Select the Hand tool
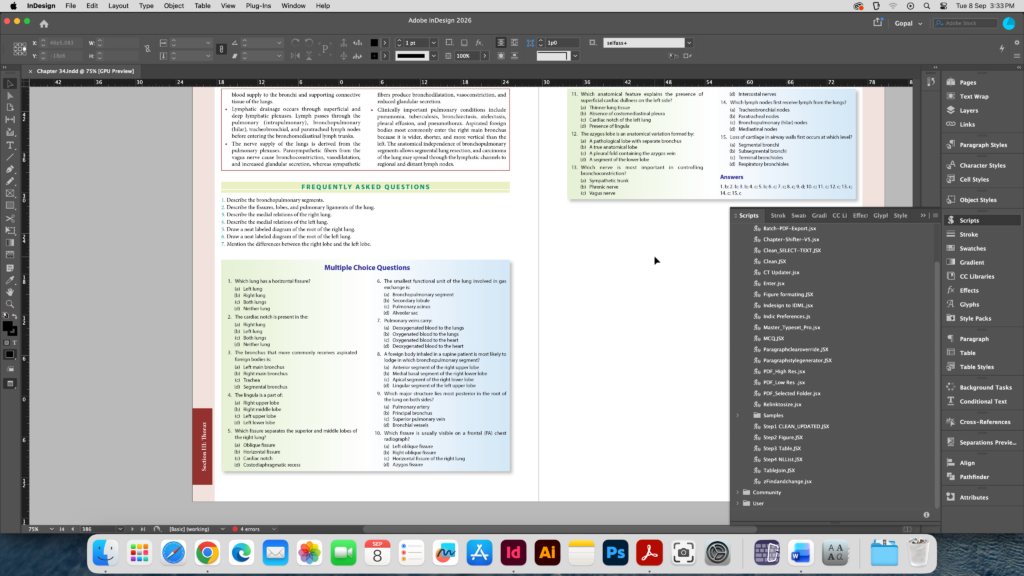Screen dimensions: 1024x576 (10, 292)
